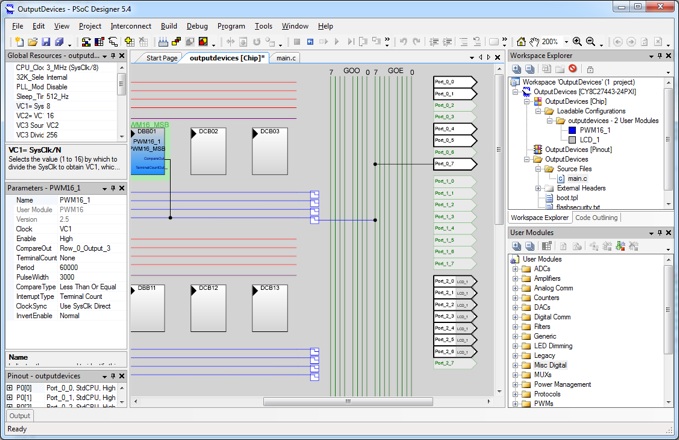This screenshot has width=679, height=440.
Task: Click the red prohibited icon in Workspace Explorer
Action: [x=572, y=68]
